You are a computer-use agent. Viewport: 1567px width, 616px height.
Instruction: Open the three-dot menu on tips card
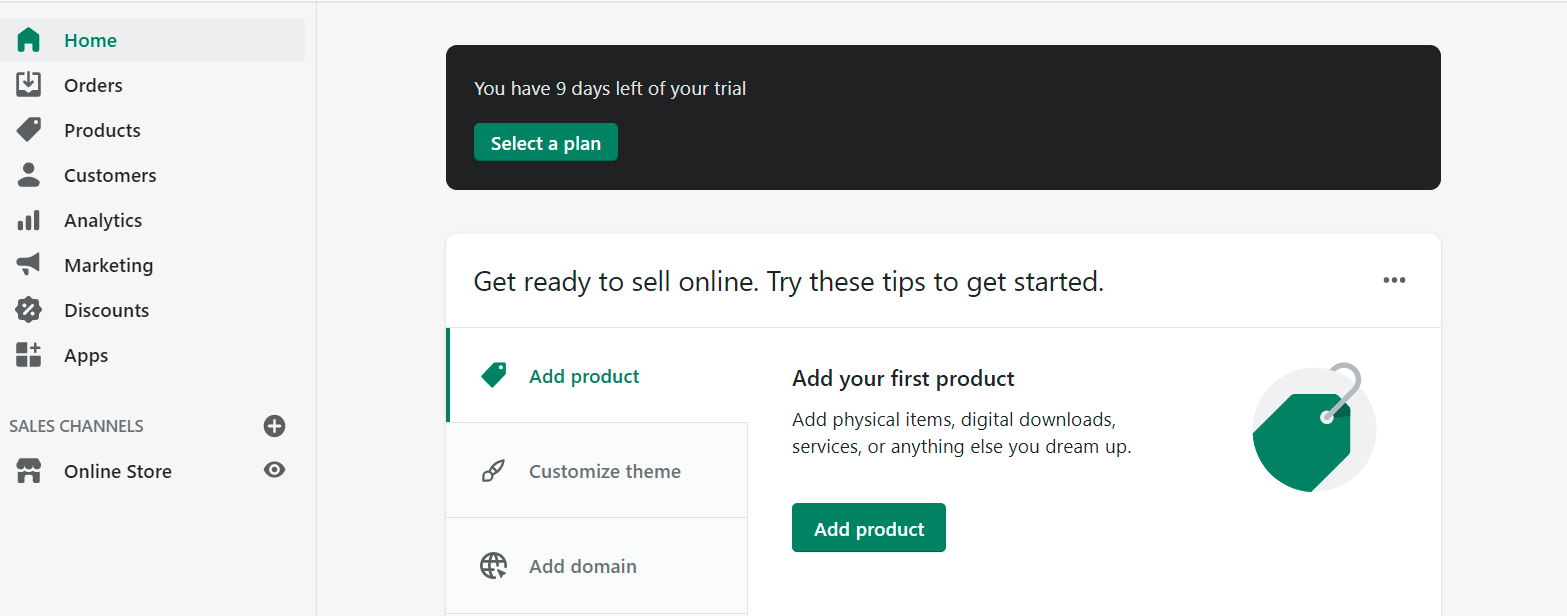pyautogui.click(x=1394, y=280)
